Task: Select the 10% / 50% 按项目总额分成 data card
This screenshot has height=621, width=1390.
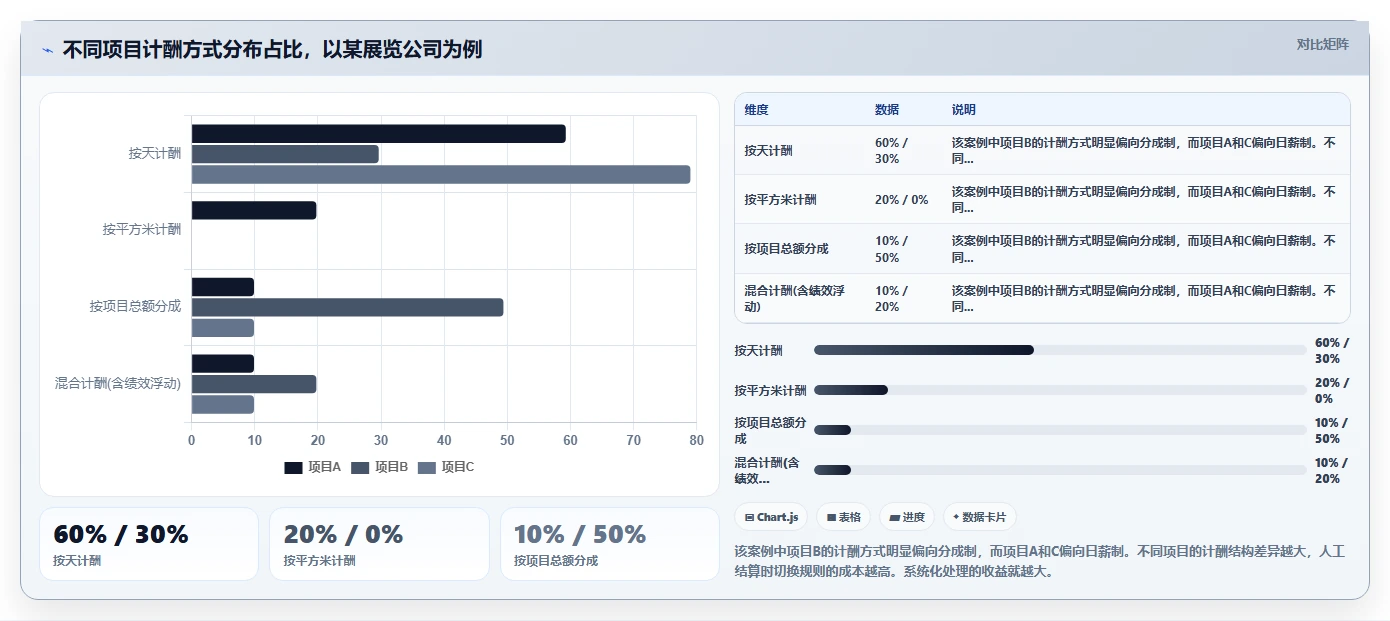Action: coord(610,544)
